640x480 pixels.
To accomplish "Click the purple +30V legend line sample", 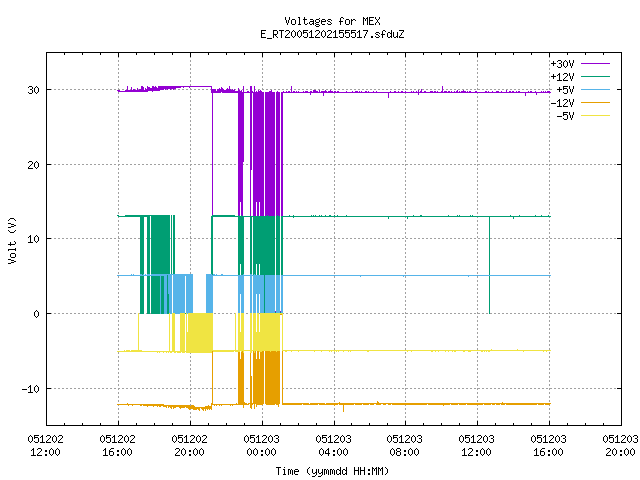I will 595,64.
